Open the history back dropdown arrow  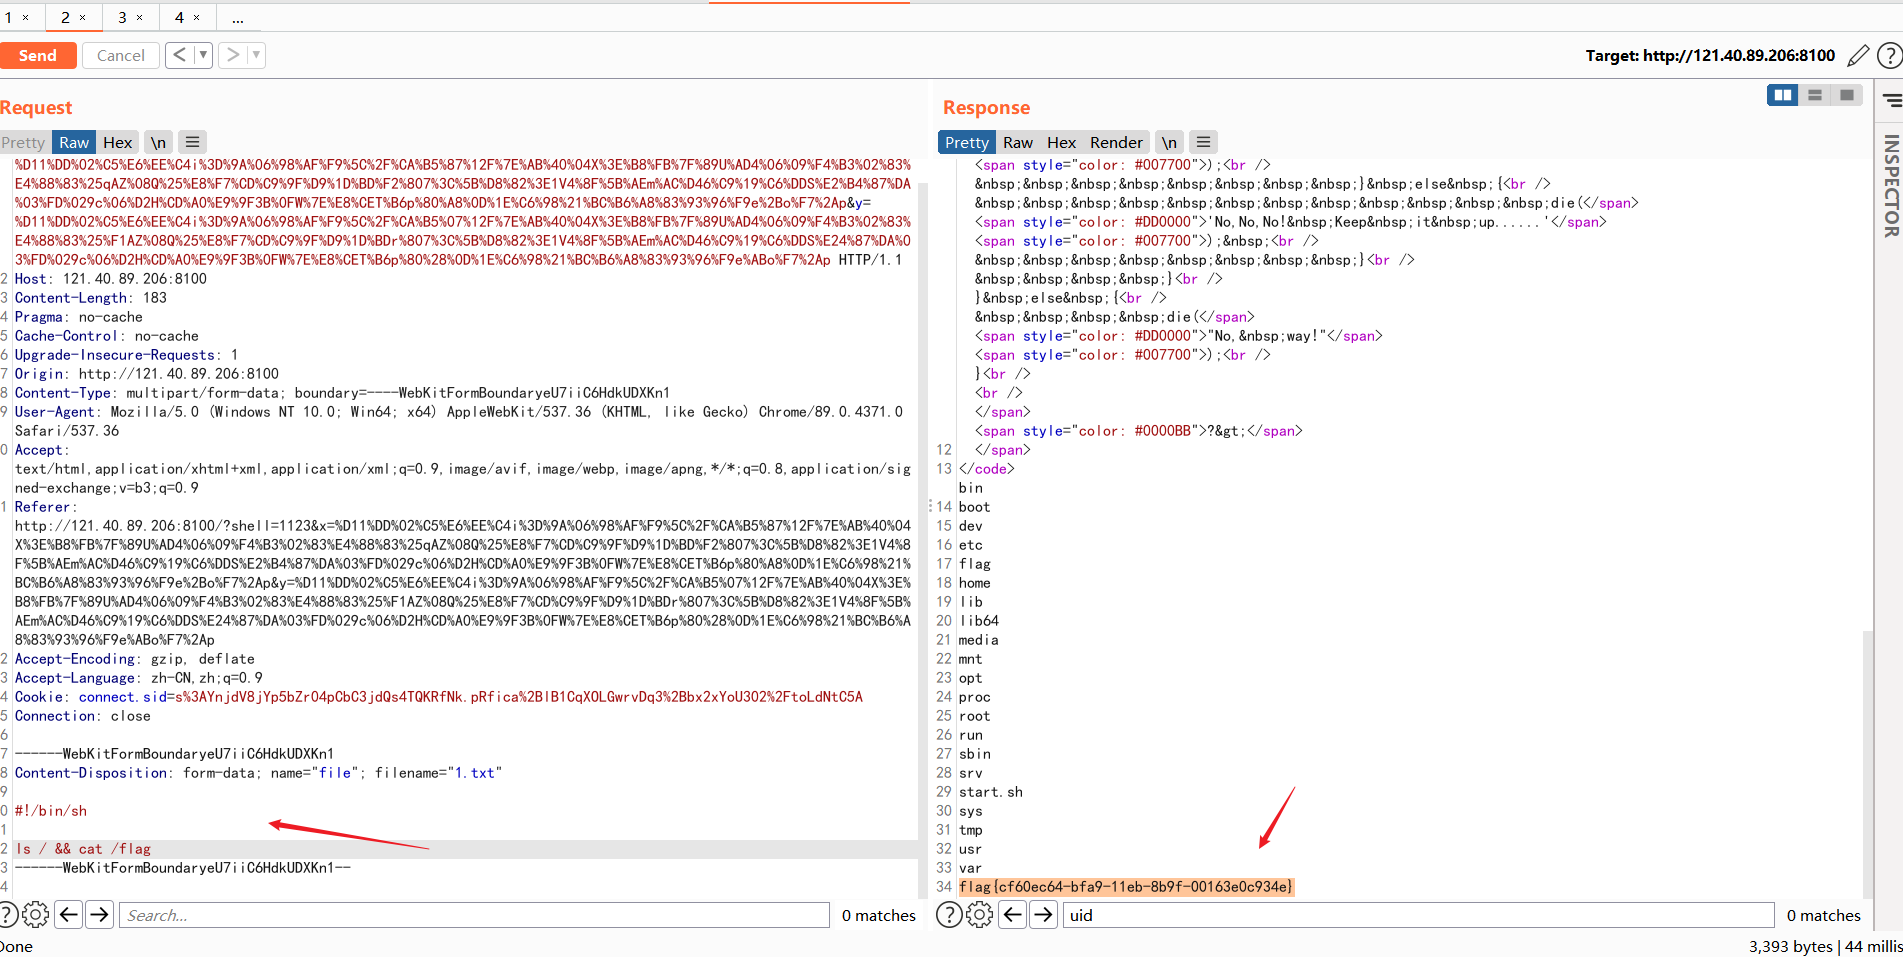tap(203, 55)
